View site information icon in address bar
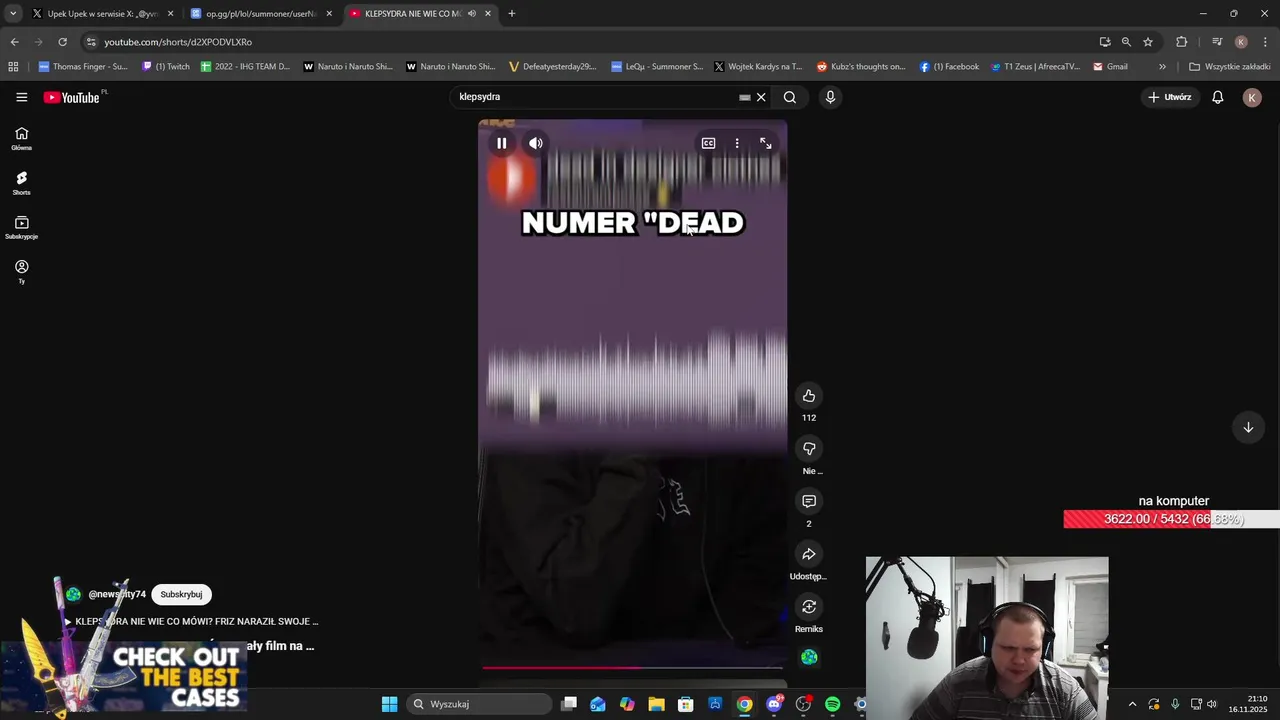 coord(91,42)
